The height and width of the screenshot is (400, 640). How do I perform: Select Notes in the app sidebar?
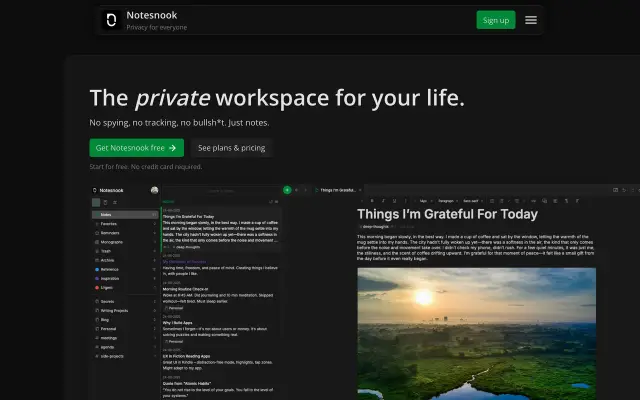125,215
